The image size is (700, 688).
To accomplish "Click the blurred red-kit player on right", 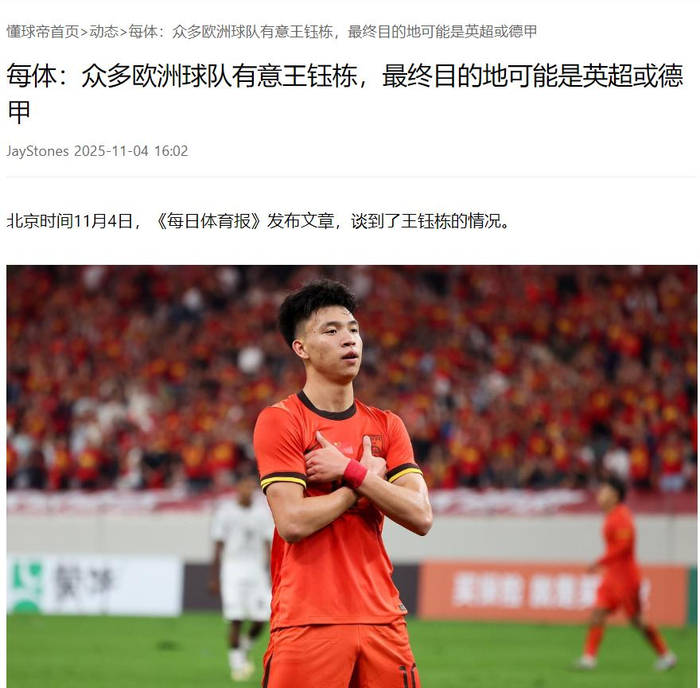I will tap(624, 575).
